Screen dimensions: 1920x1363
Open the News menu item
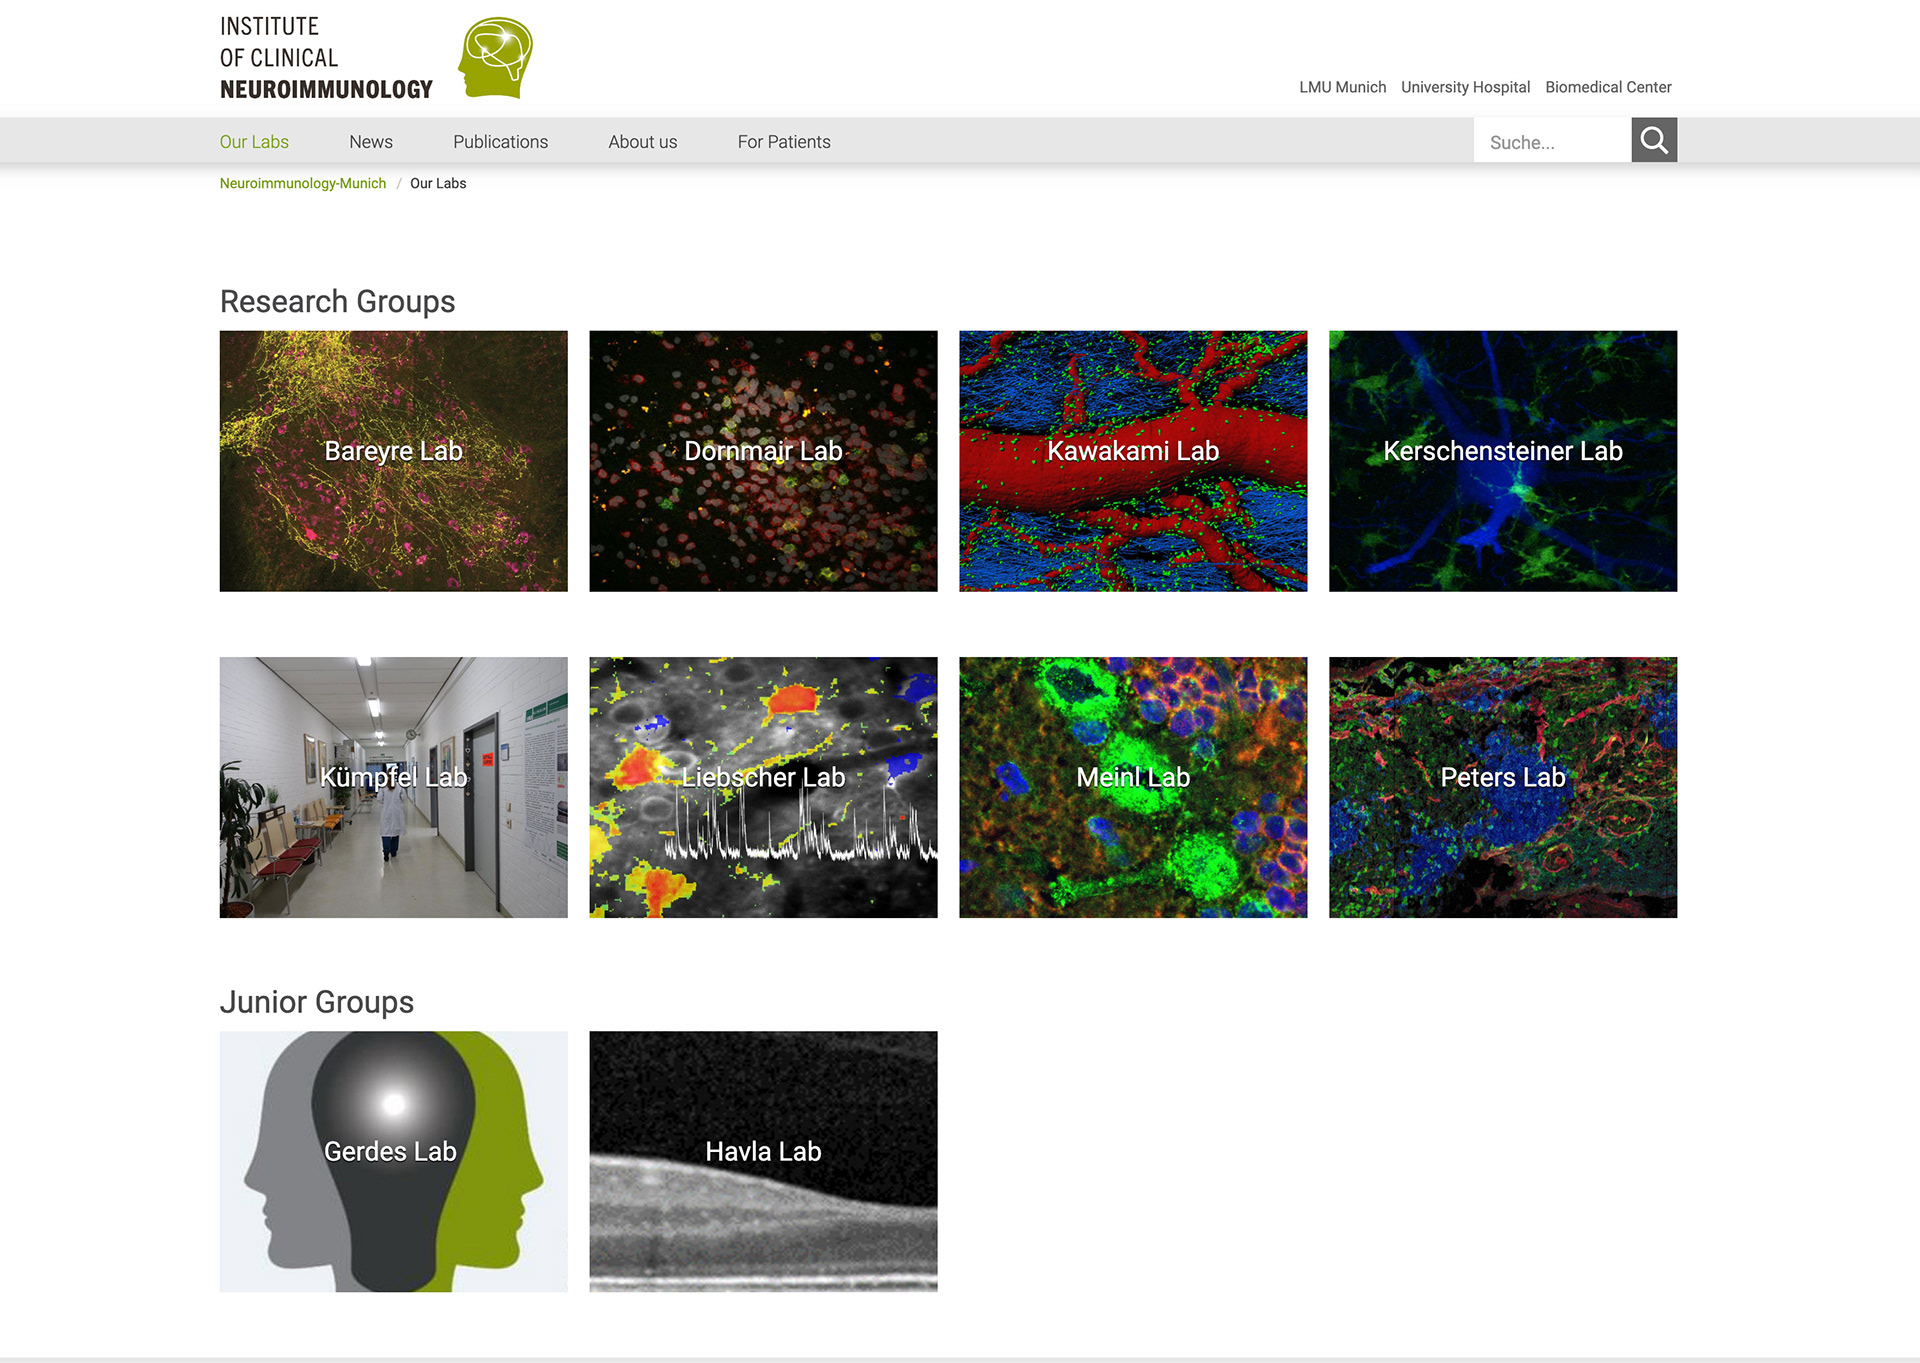[x=371, y=142]
